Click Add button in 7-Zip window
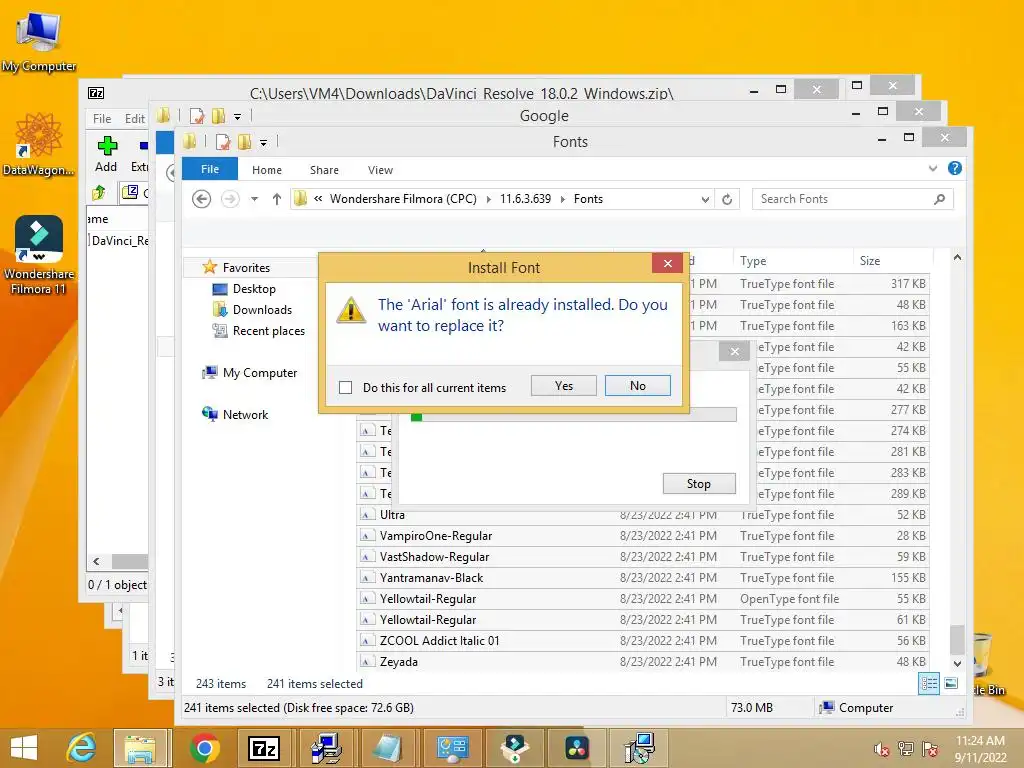 tap(106, 153)
